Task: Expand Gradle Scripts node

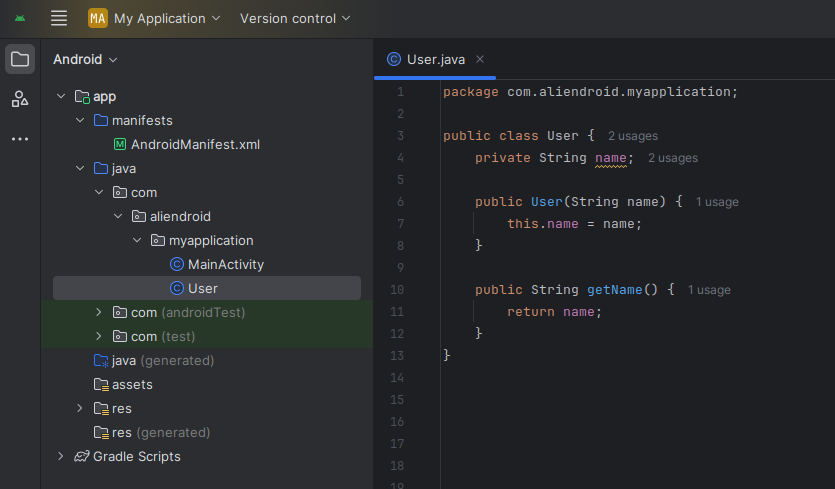Action: (61, 456)
